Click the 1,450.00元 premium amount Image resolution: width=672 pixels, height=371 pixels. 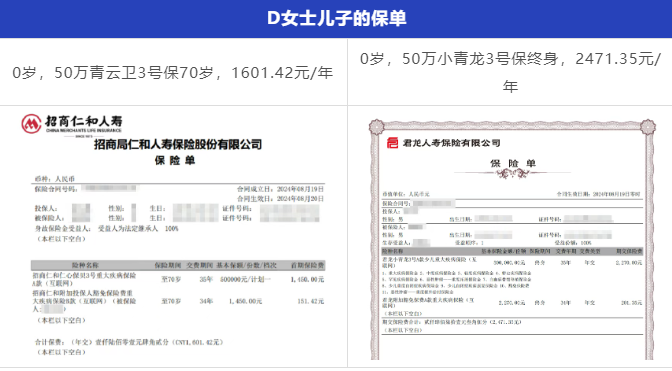coord(307,279)
